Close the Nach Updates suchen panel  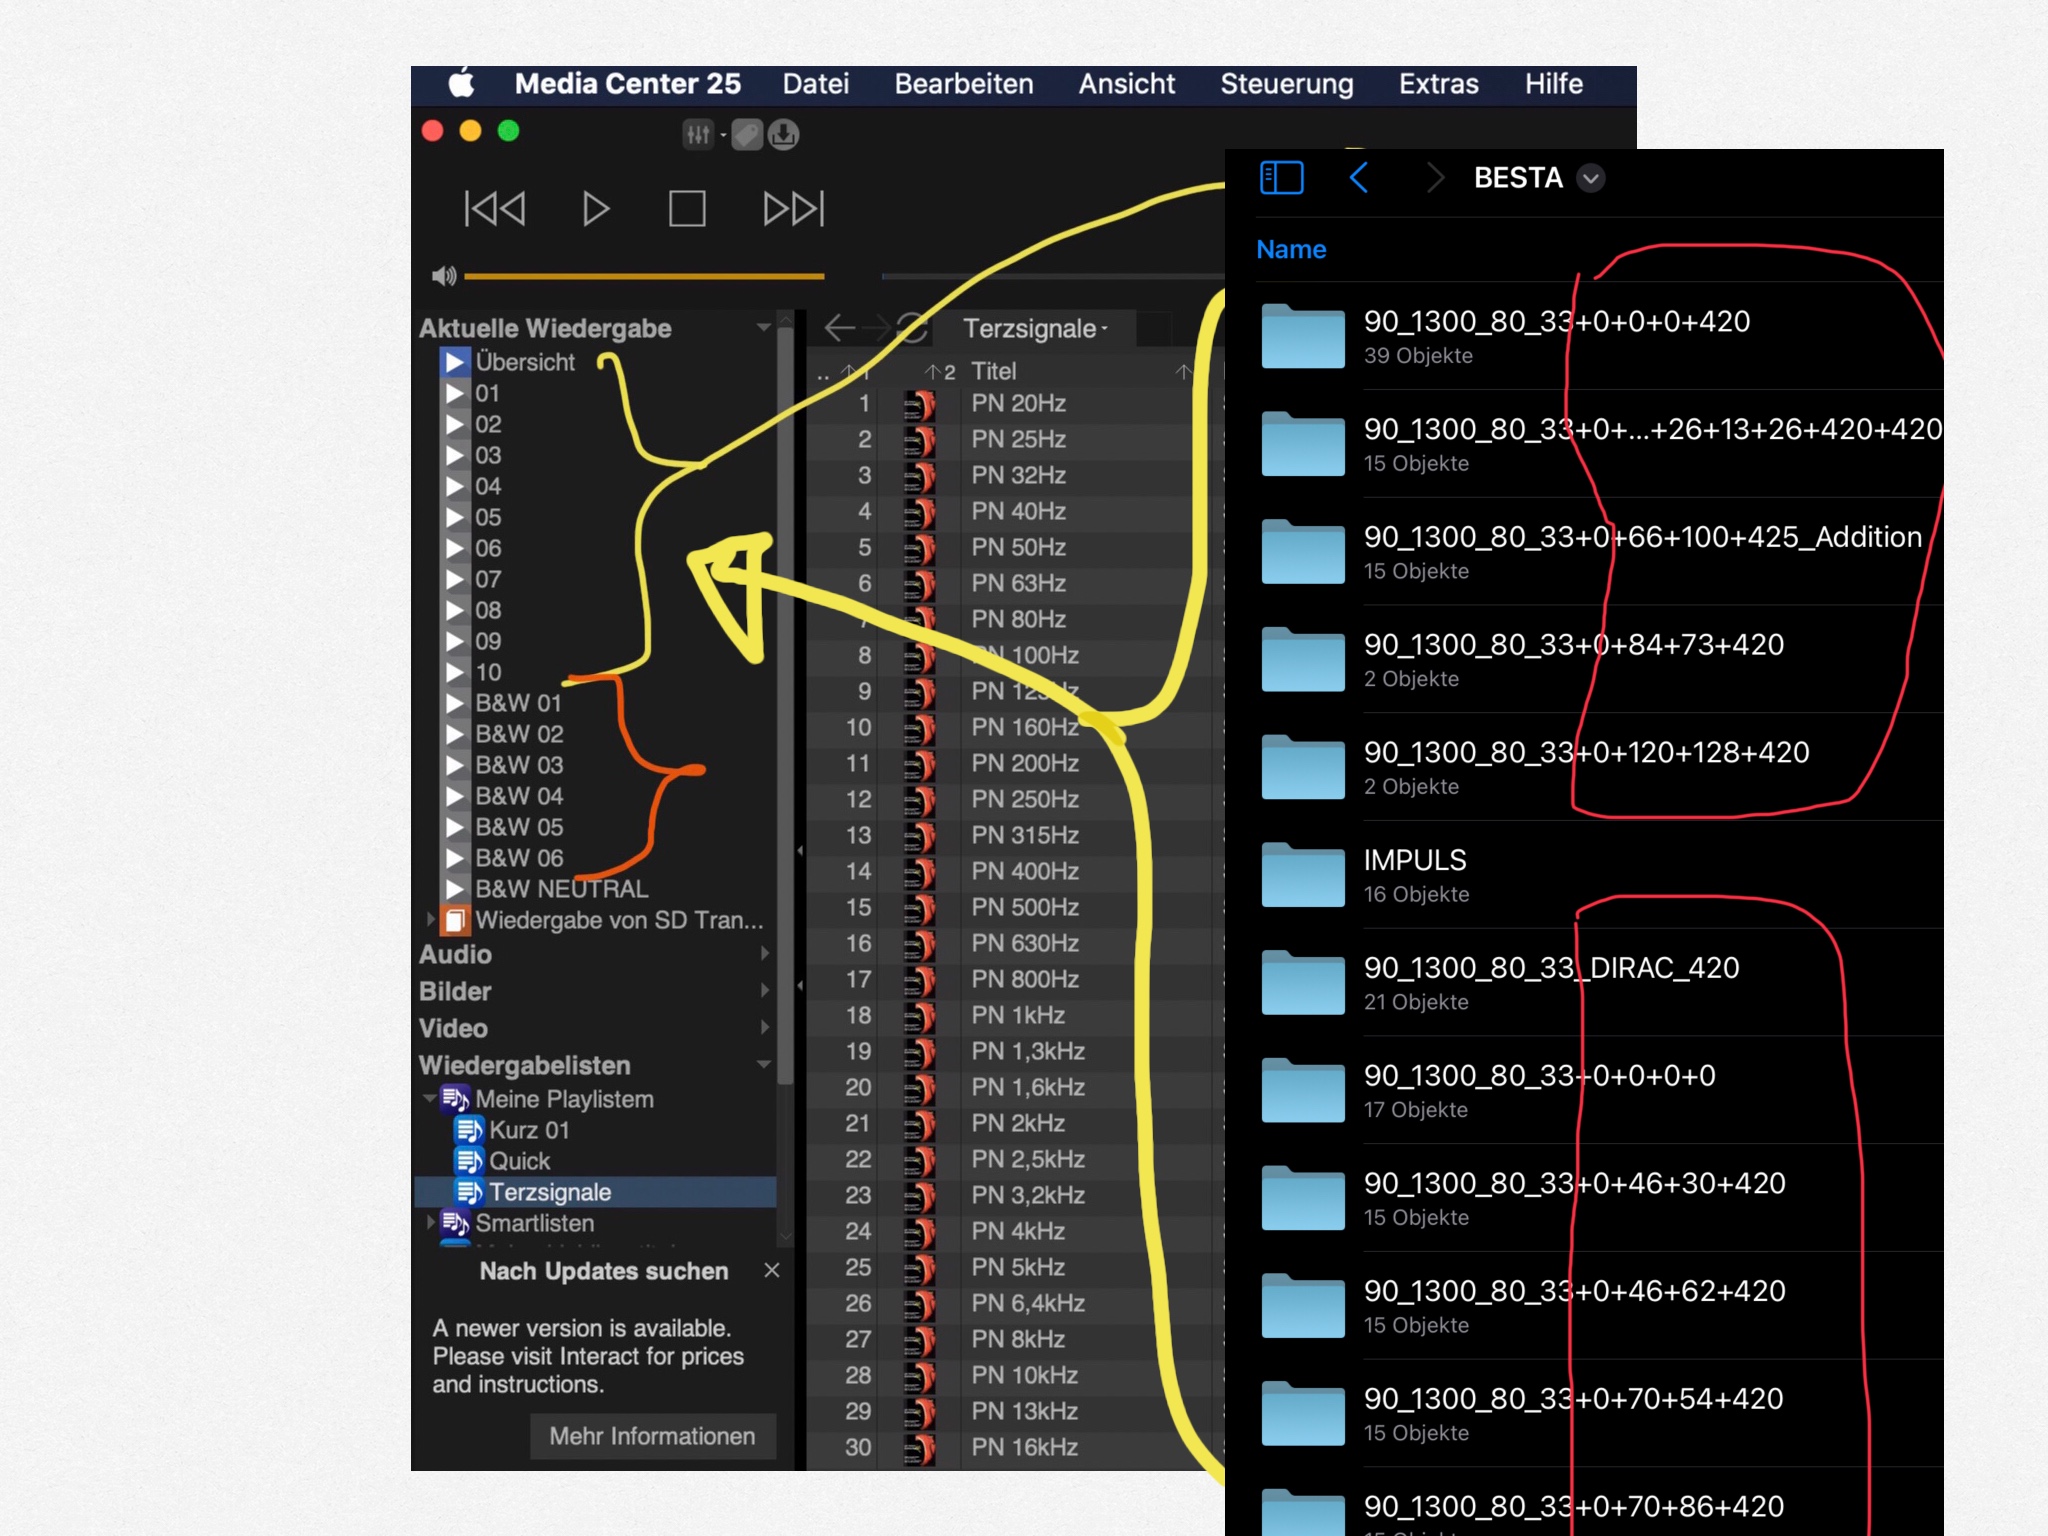(771, 1270)
